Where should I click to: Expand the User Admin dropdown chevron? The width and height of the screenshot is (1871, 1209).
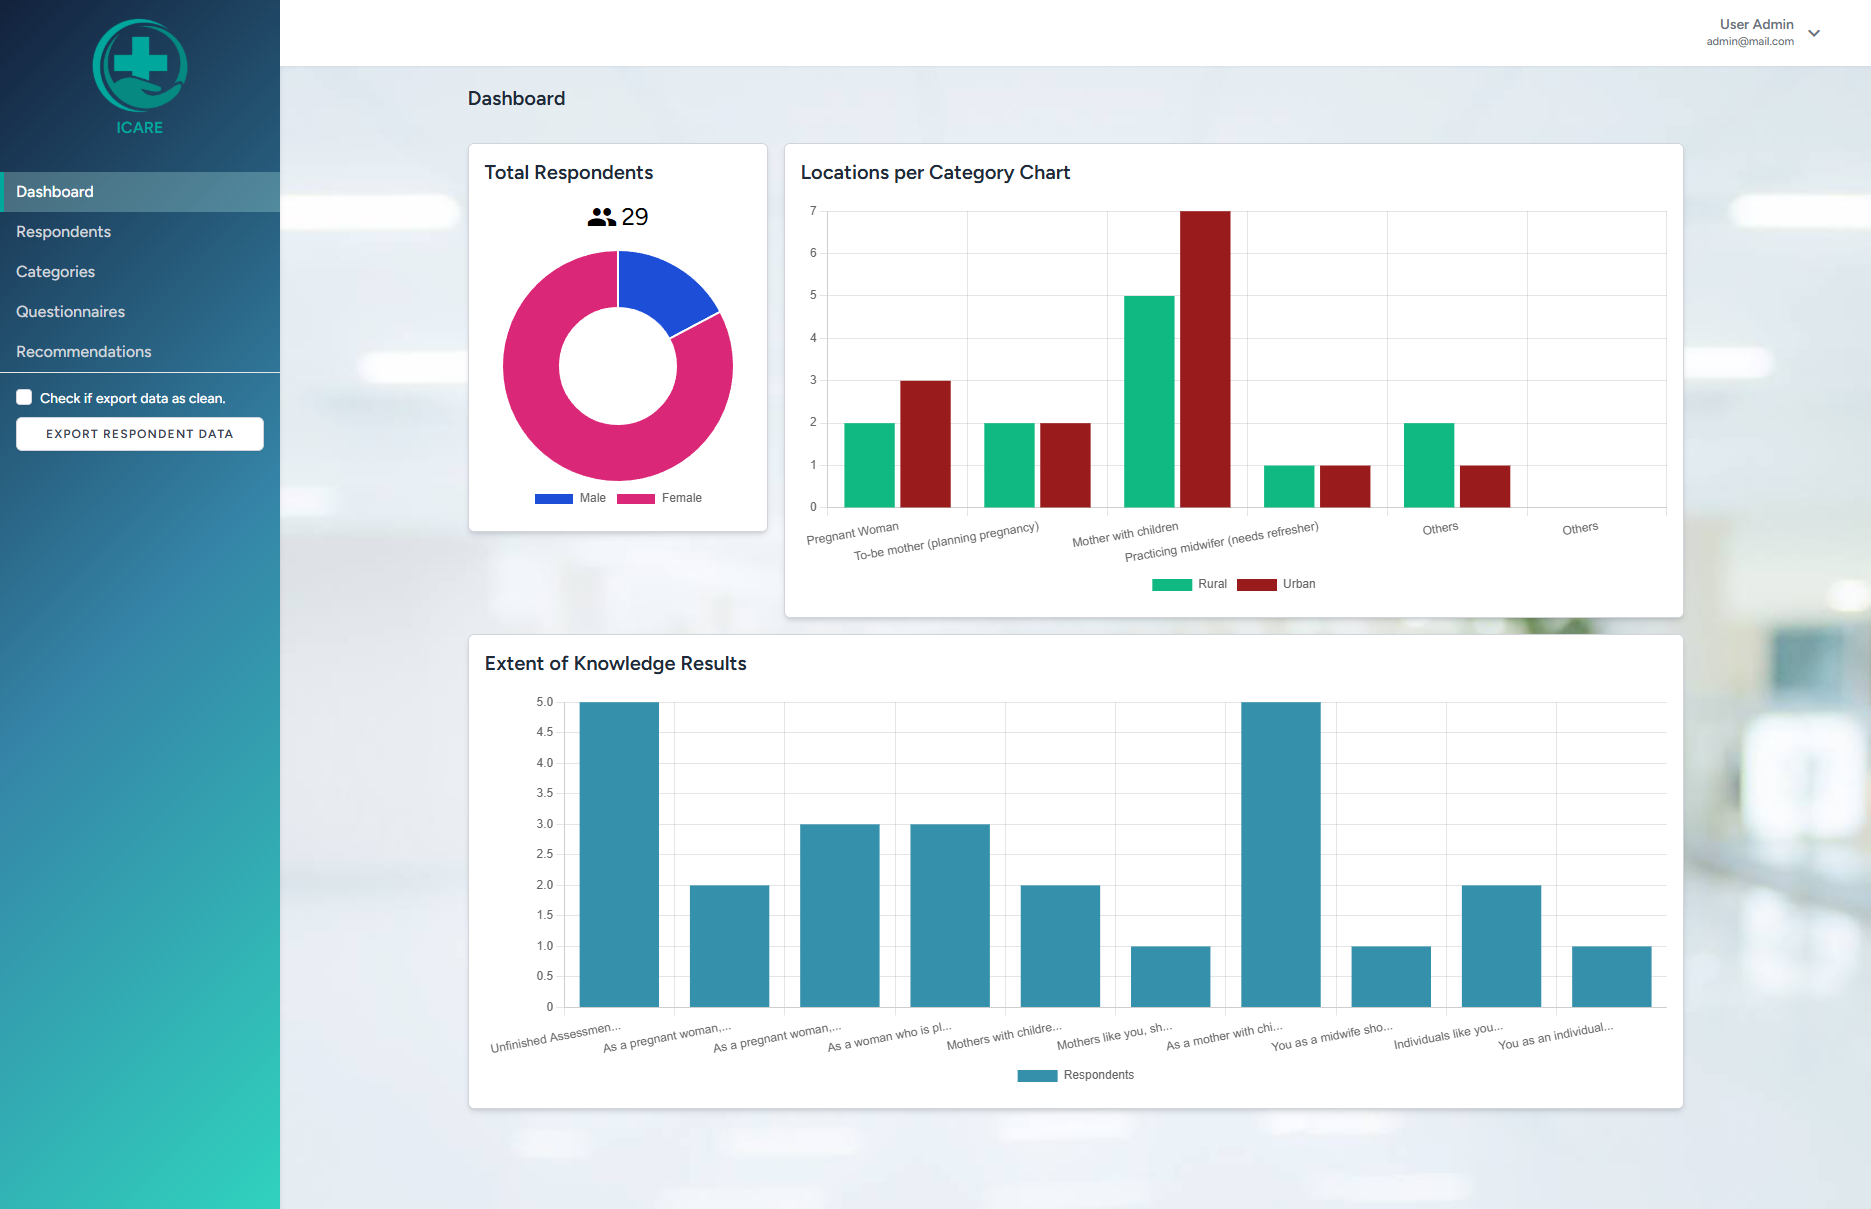[x=1814, y=33]
